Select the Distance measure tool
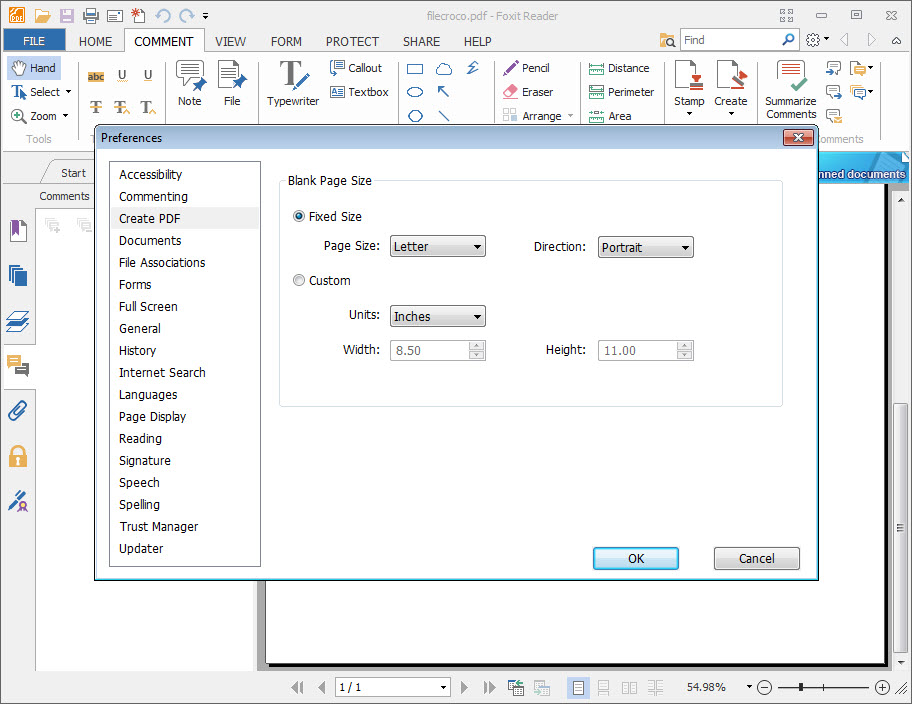Screen dimensions: 912x704 coord(618,68)
